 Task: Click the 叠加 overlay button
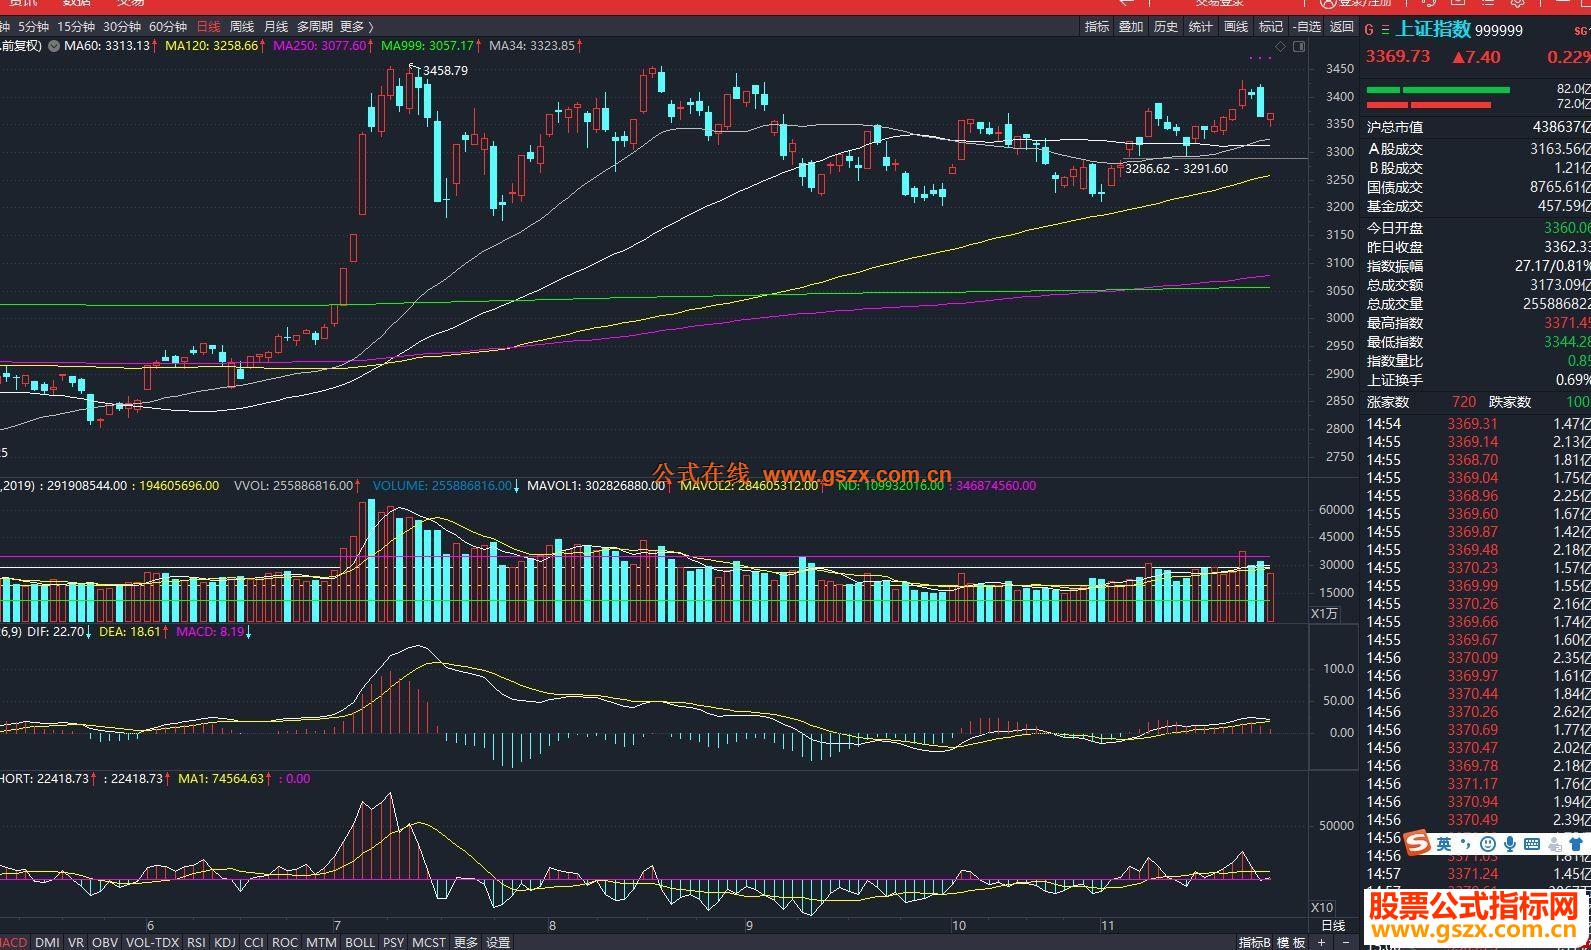(1131, 27)
